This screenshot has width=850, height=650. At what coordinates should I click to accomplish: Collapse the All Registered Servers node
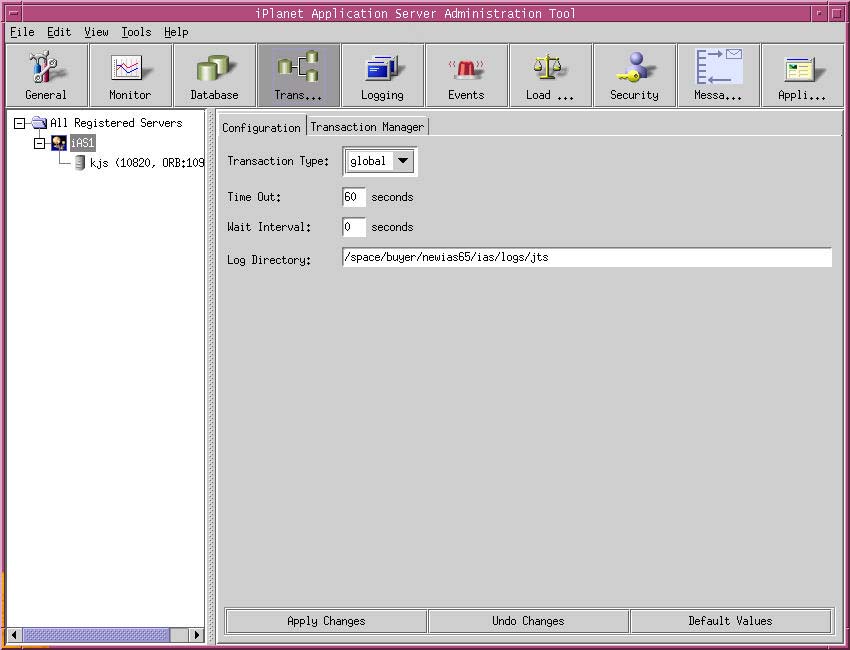20,123
